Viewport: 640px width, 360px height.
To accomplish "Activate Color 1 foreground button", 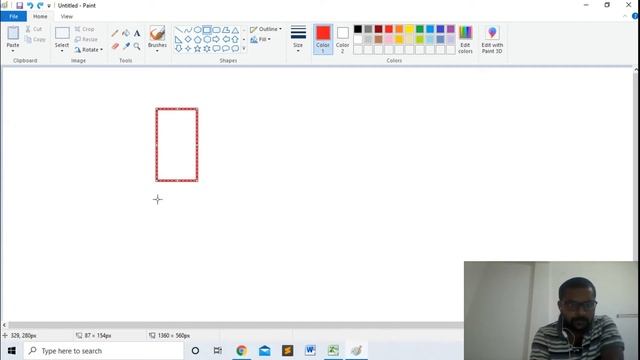I will 323,39.
